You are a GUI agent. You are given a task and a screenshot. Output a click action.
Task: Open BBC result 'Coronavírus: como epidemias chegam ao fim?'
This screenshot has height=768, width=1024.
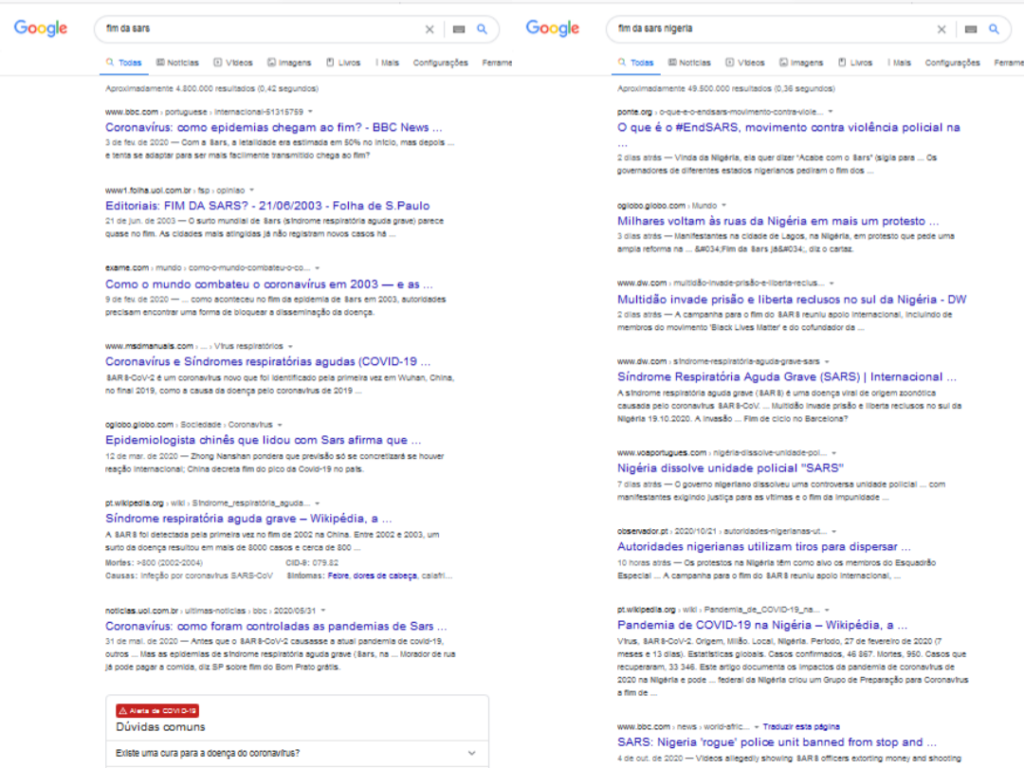(x=274, y=127)
